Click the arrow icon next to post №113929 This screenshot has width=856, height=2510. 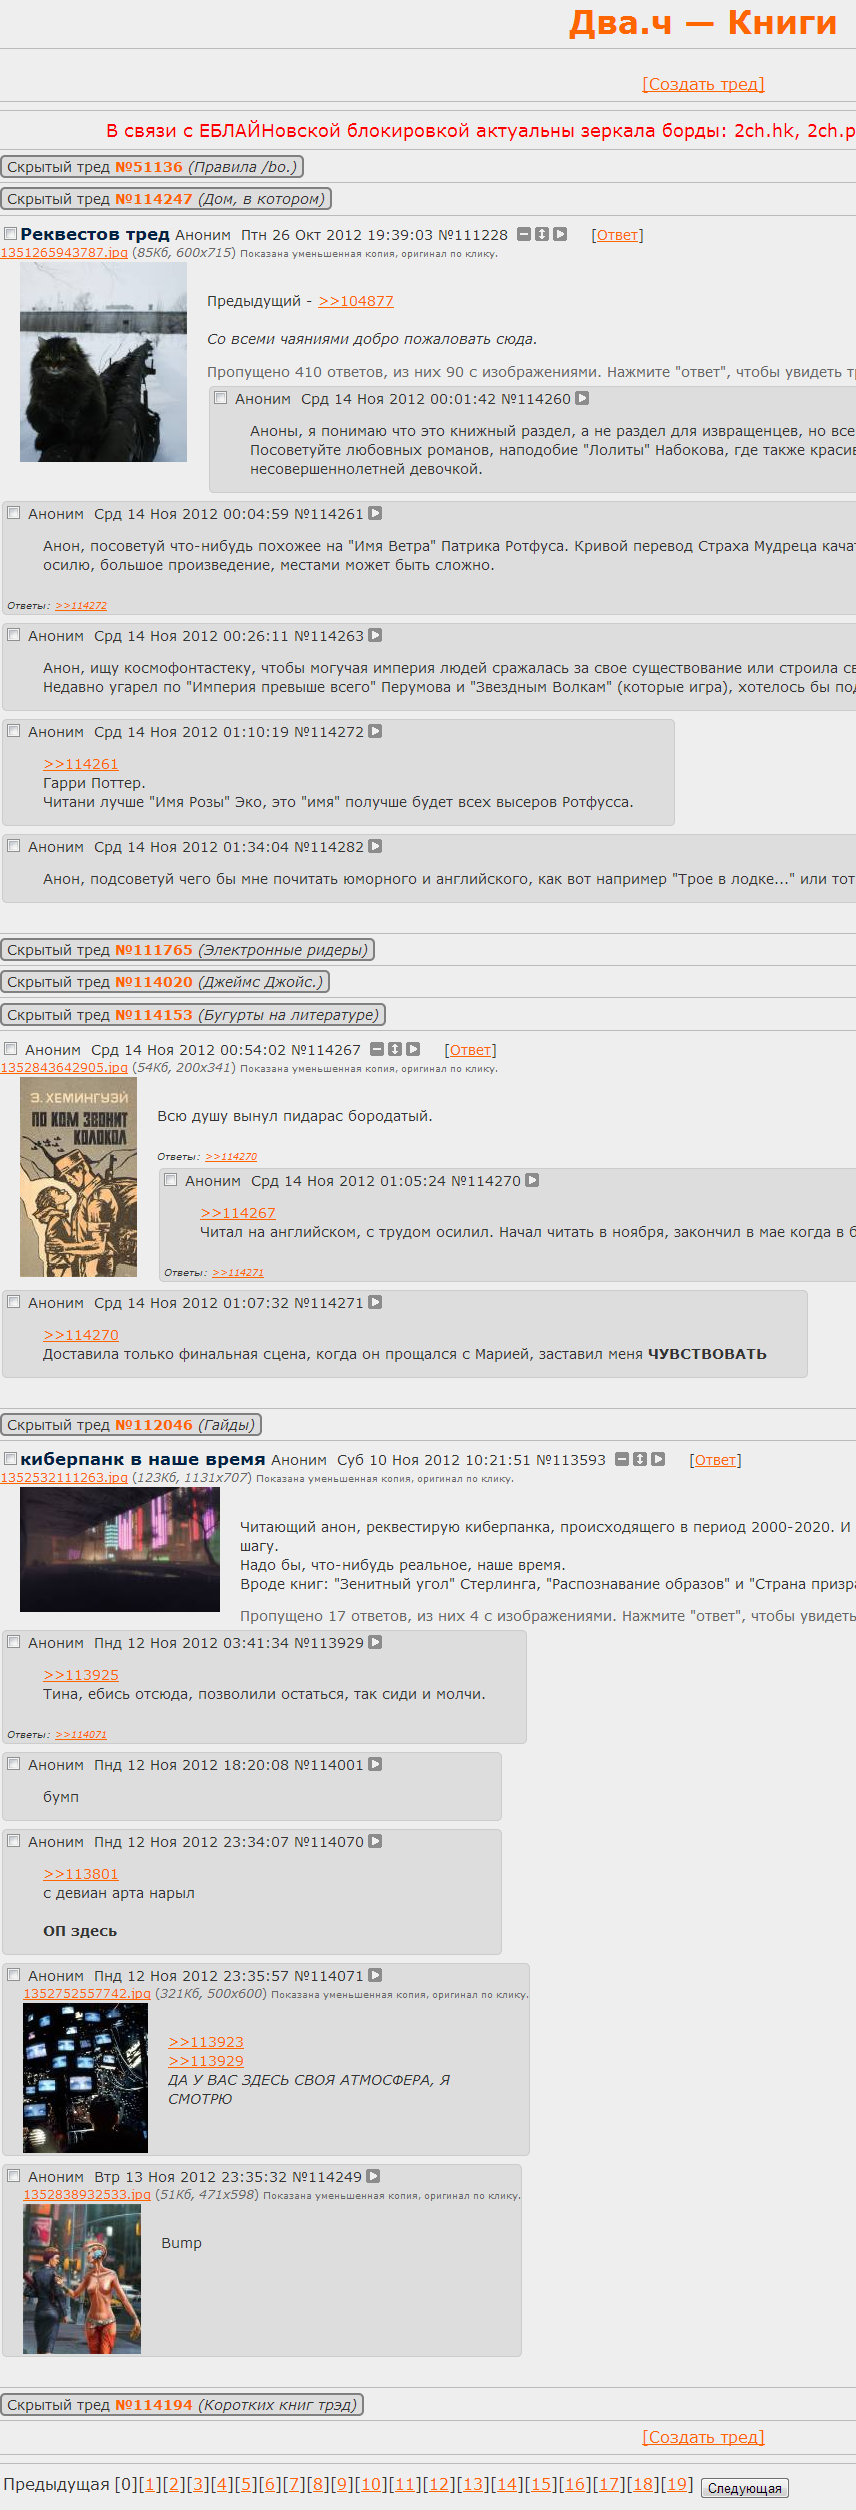click(x=375, y=1642)
